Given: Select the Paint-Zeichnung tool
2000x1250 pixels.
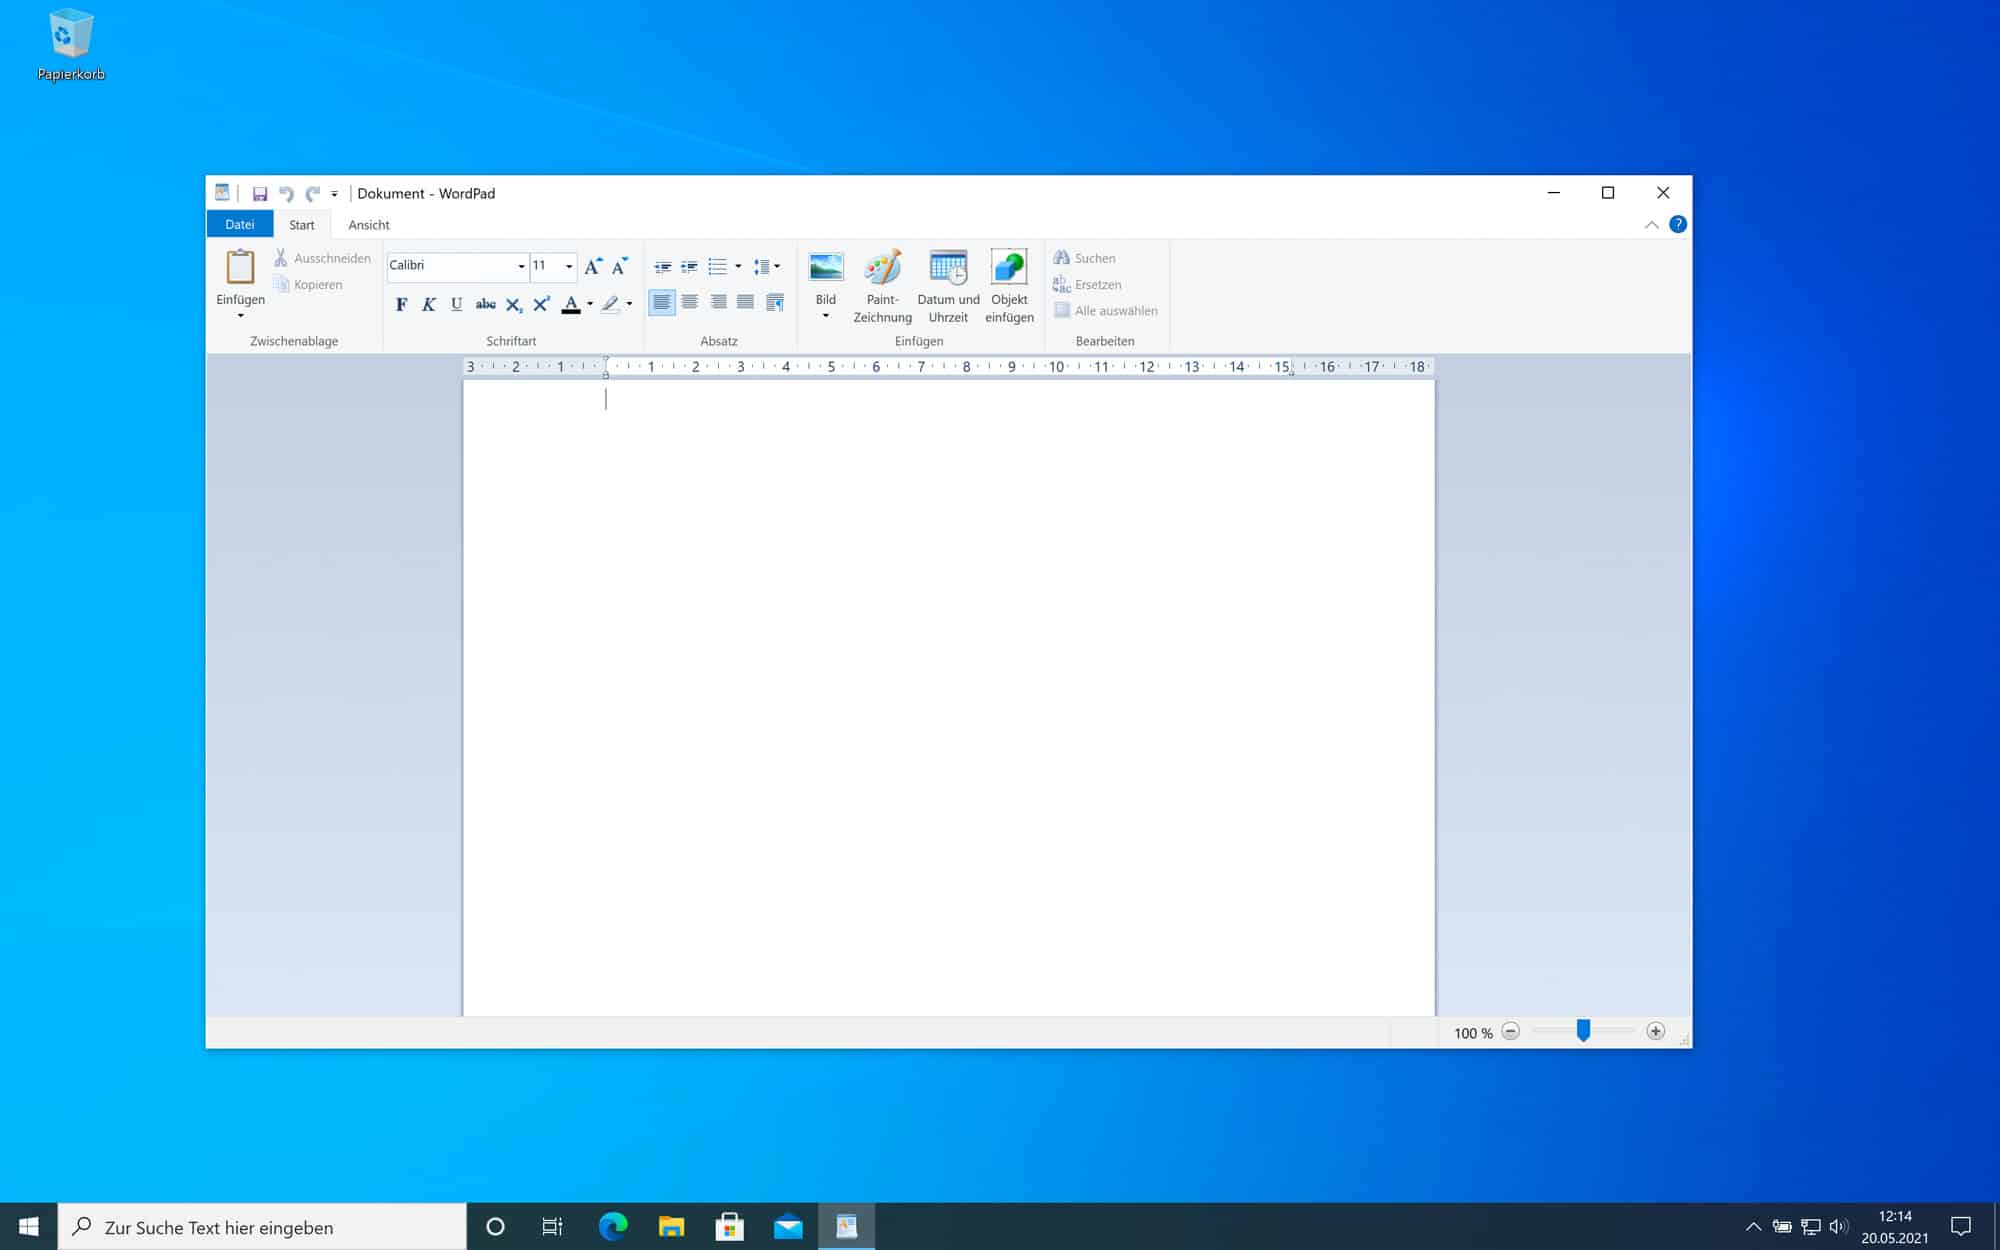Looking at the screenshot, I should [881, 285].
